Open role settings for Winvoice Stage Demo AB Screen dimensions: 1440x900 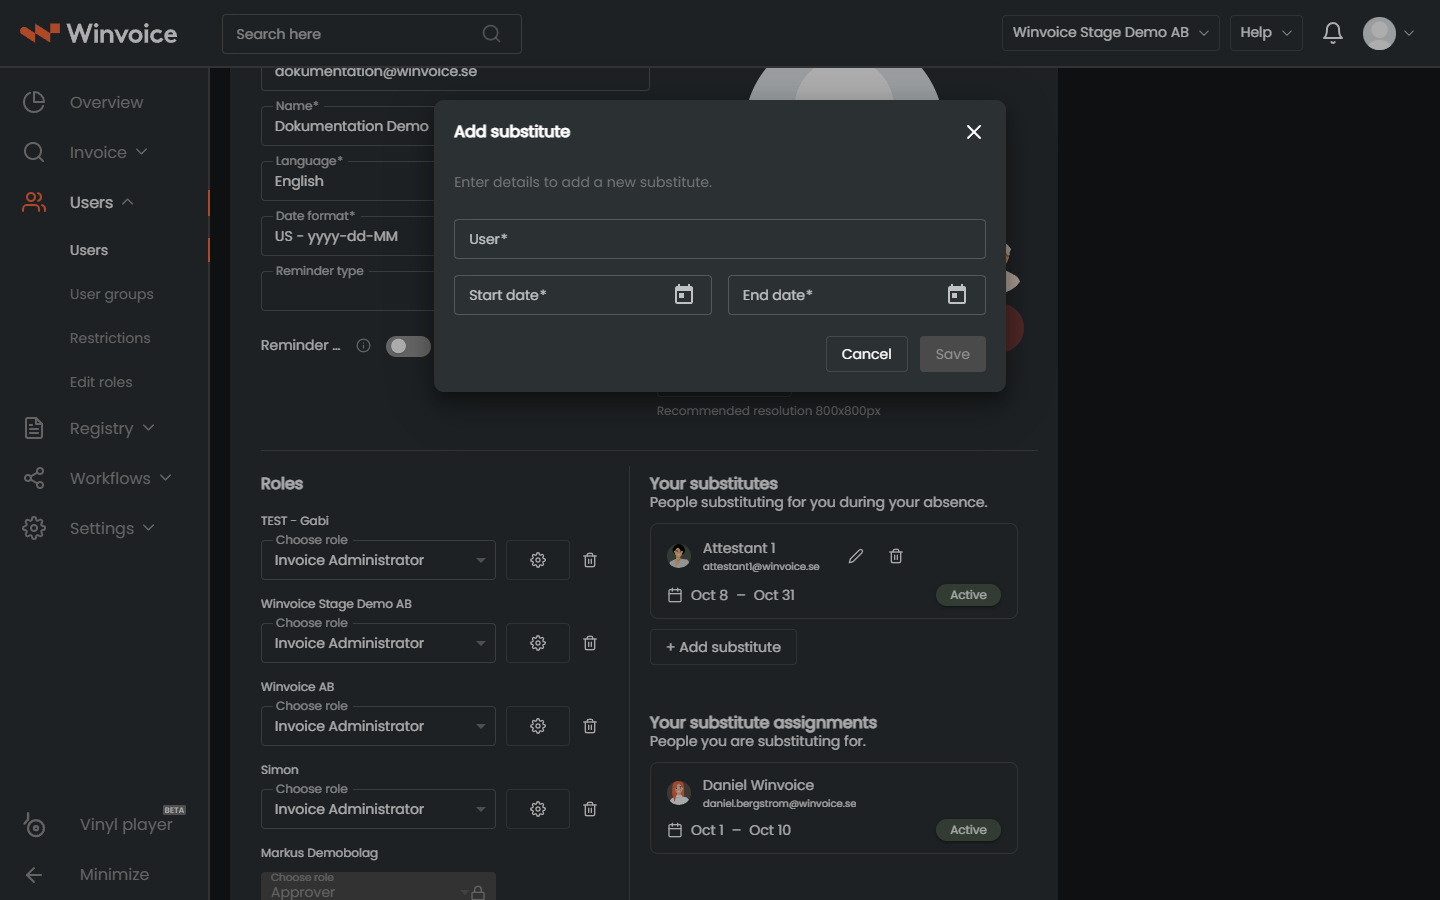pos(538,643)
